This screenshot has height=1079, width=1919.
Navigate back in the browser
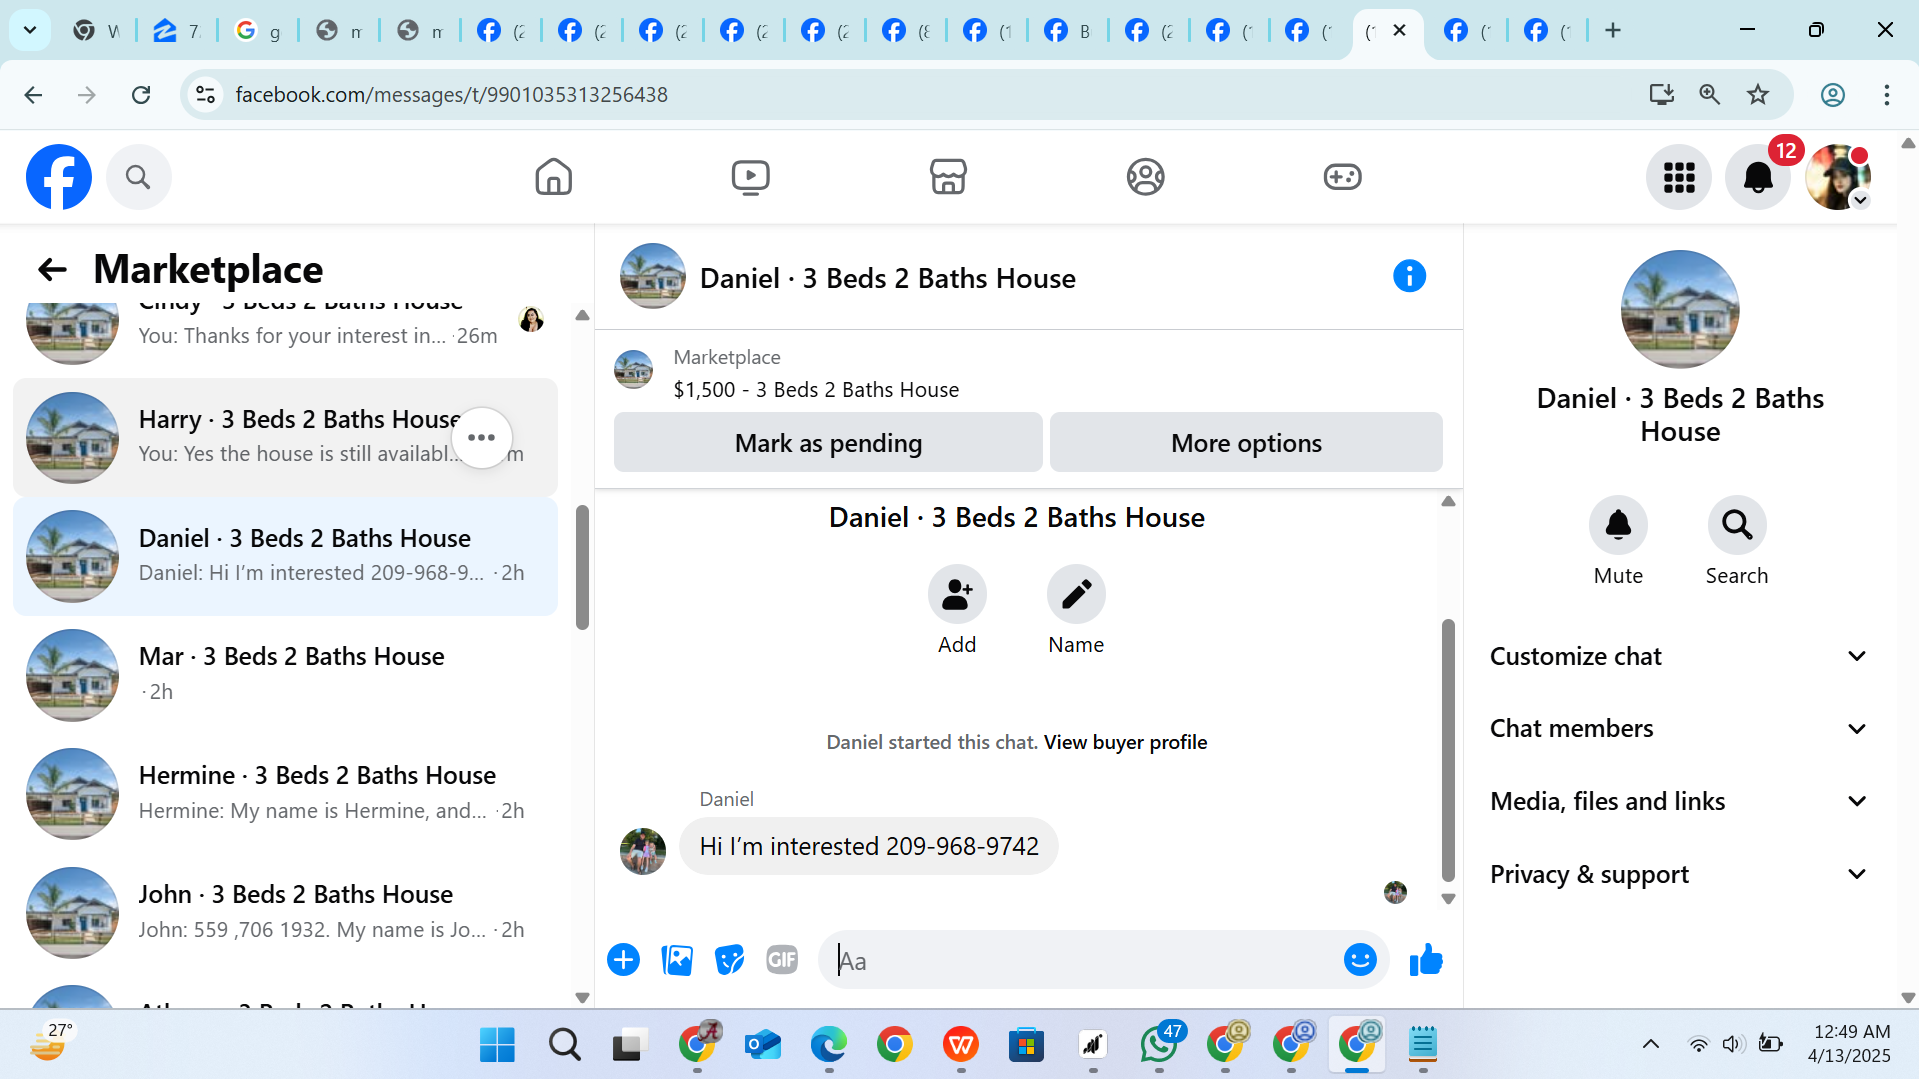[x=33, y=94]
